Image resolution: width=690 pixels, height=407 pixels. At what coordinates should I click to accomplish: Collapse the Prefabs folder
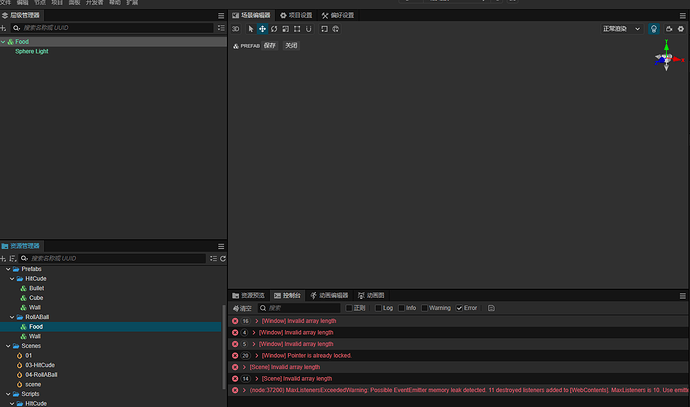coord(8,269)
